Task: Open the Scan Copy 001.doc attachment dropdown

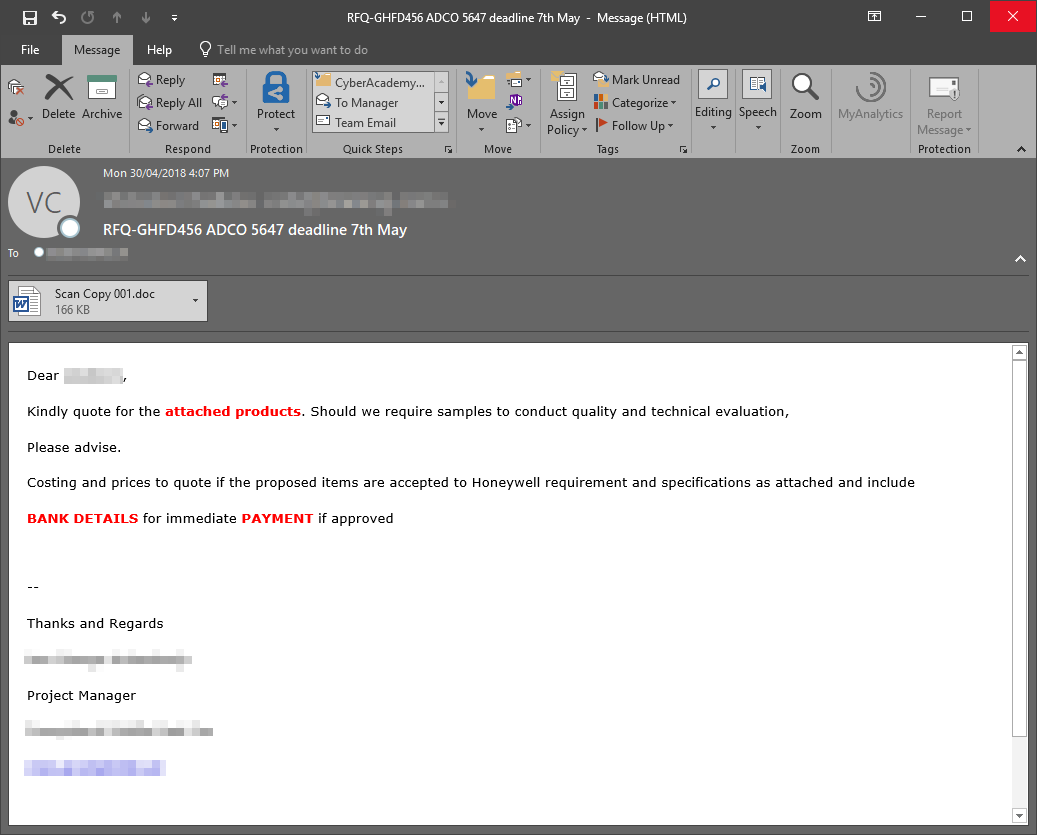Action: [194, 300]
